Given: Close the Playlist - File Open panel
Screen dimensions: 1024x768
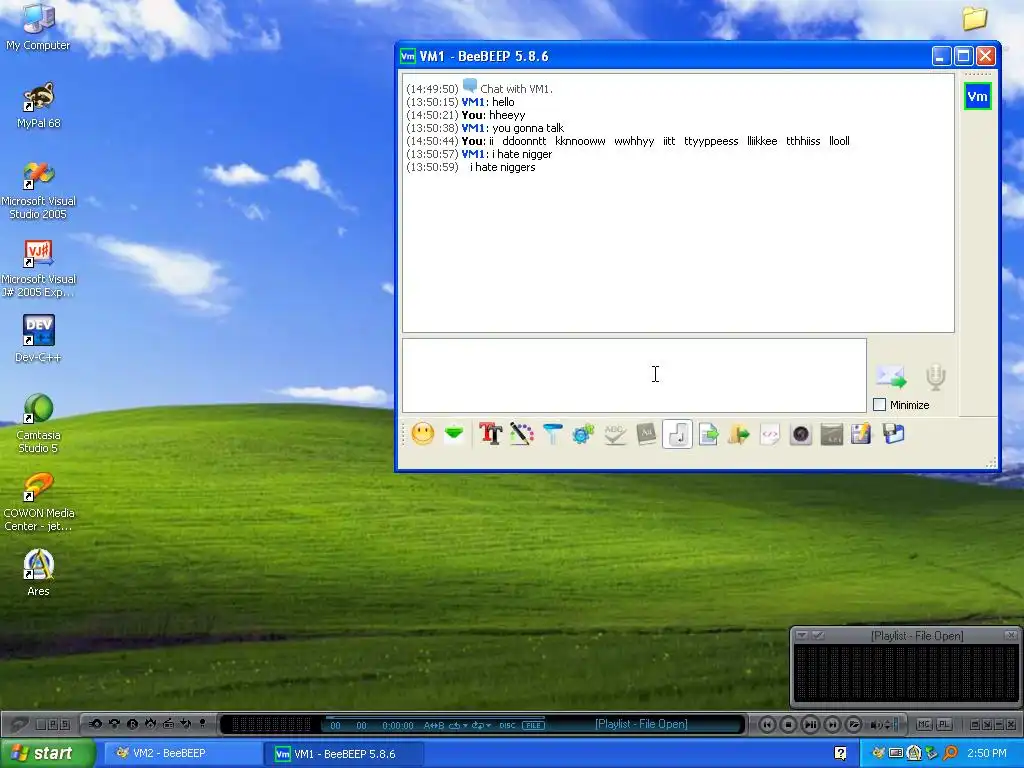Looking at the screenshot, I should tap(1010, 635).
